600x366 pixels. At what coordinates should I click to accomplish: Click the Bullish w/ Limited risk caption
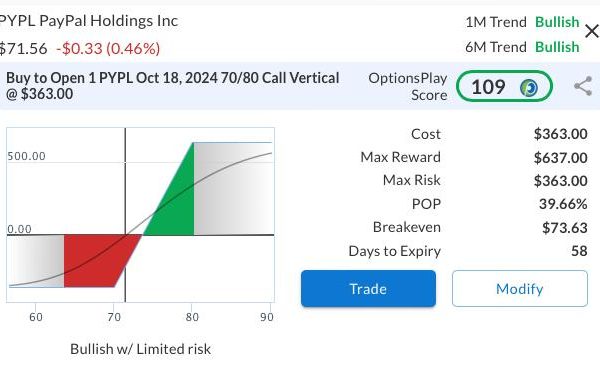pos(140,349)
